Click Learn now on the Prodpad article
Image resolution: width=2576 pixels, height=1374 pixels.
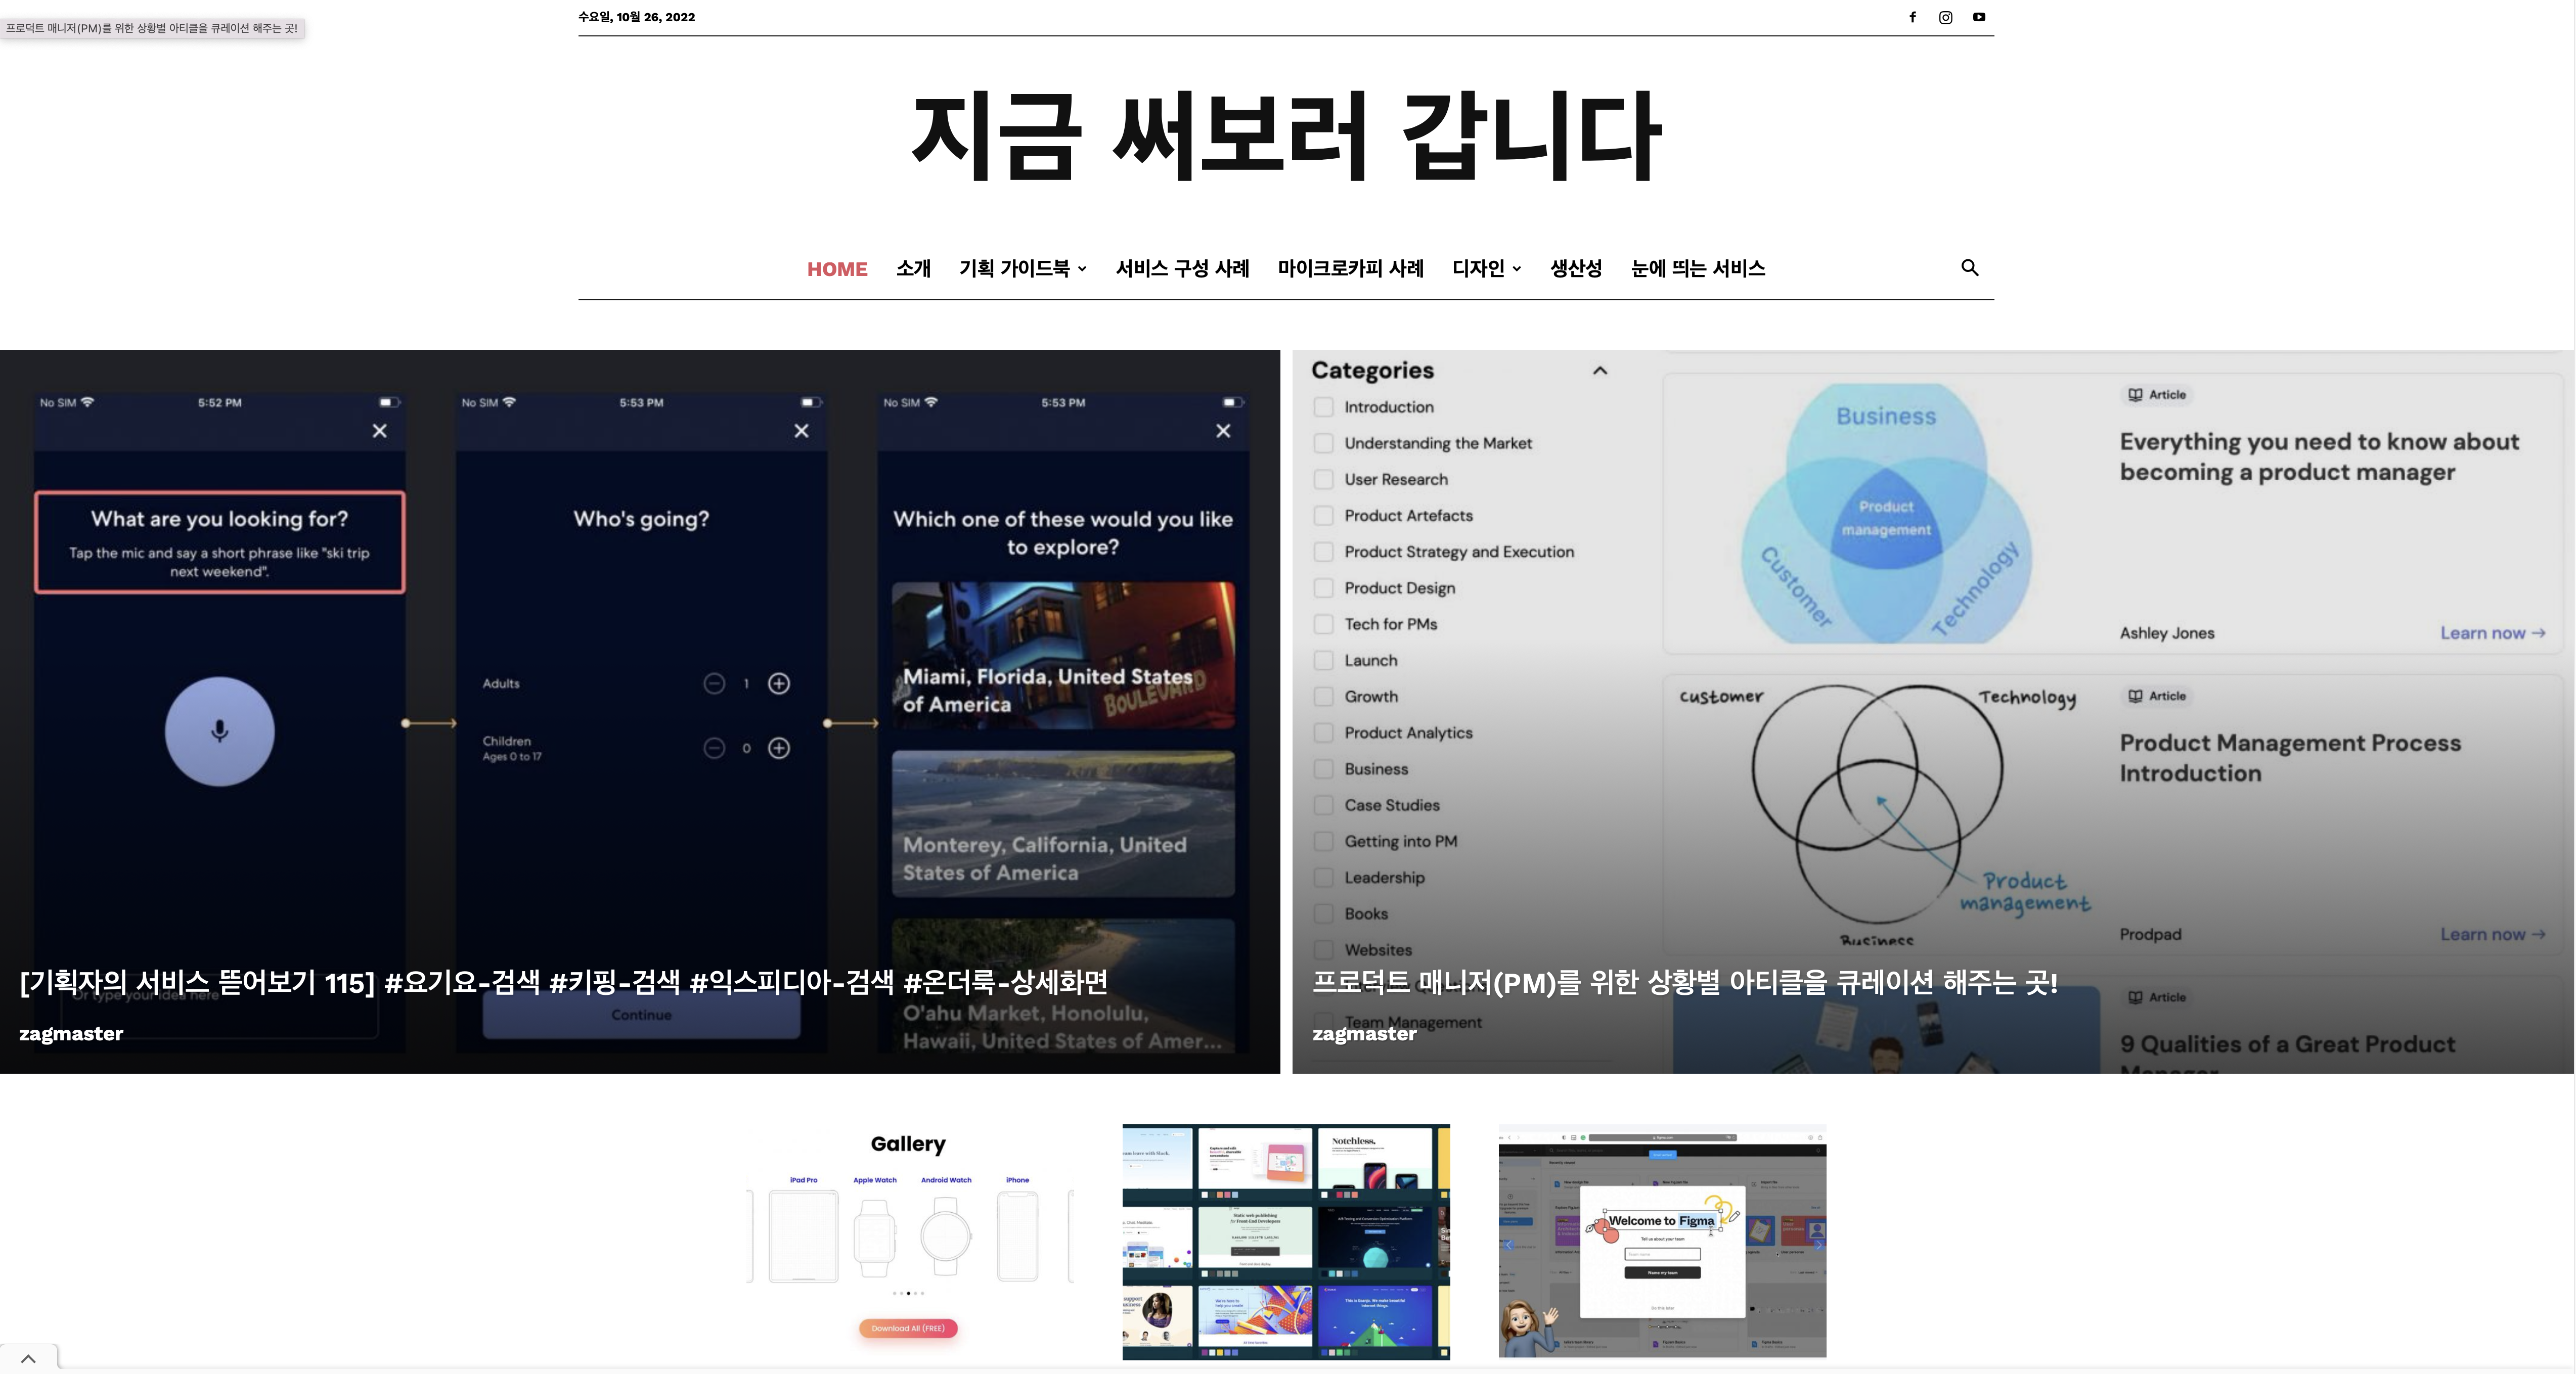click(2492, 934)
